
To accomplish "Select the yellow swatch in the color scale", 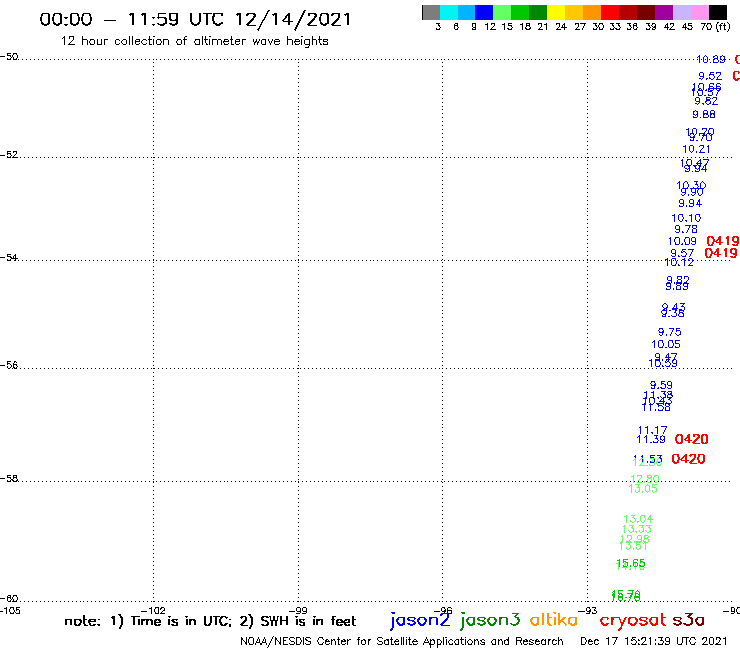I will 556,12.
